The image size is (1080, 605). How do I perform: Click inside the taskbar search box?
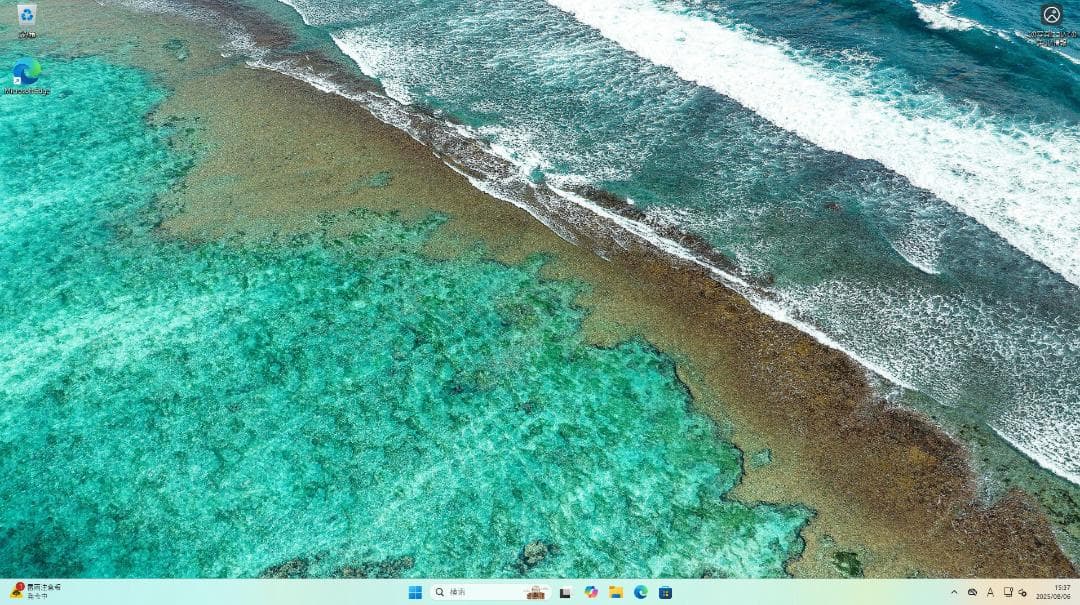click(x=480, y=591)
